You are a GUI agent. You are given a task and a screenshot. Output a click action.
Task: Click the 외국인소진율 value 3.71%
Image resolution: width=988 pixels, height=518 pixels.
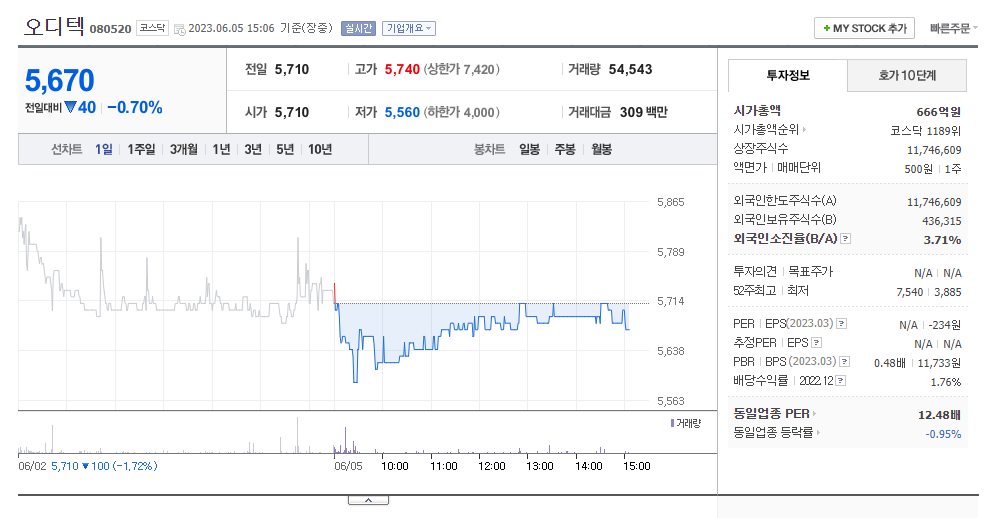point(942,239)
